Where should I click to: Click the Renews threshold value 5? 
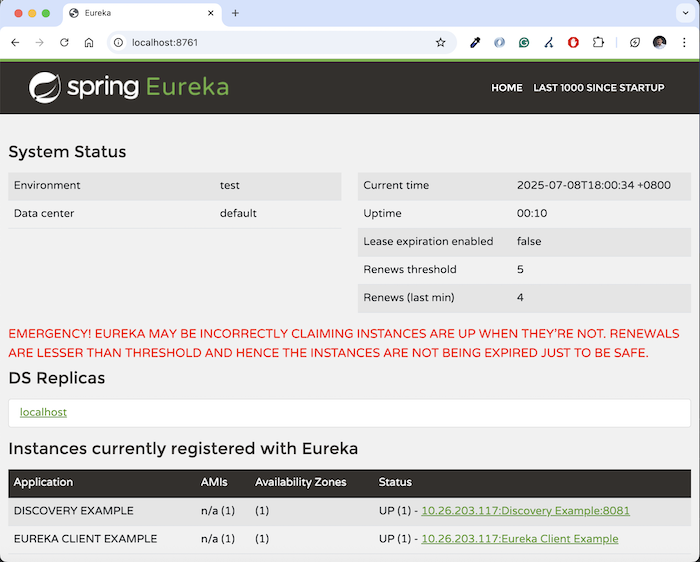pos(520,270)
